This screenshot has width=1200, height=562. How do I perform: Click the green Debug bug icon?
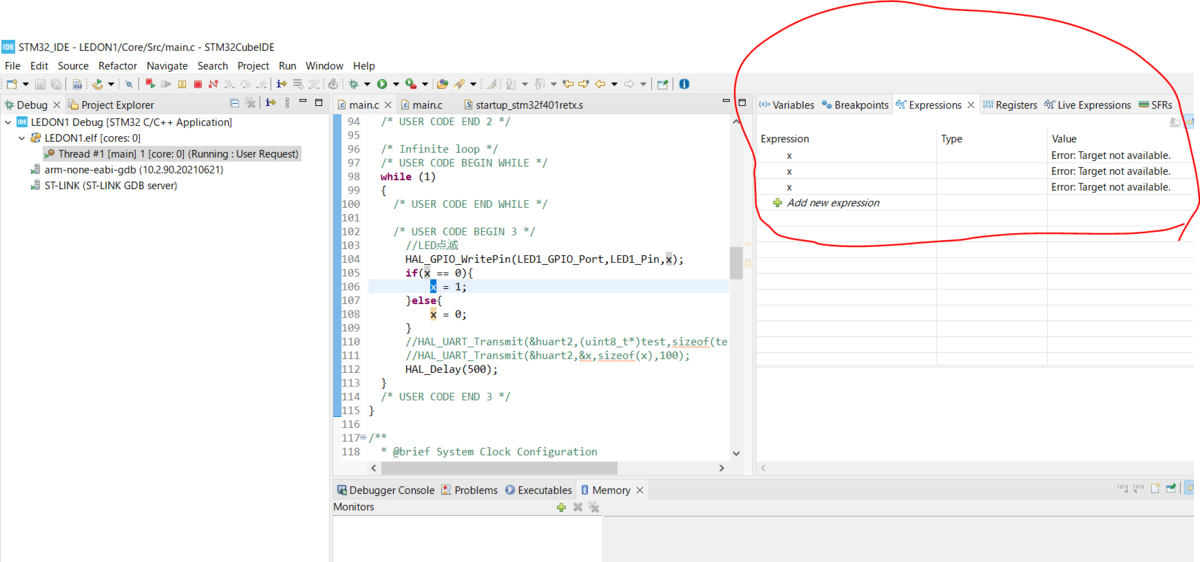coord(353,85)
